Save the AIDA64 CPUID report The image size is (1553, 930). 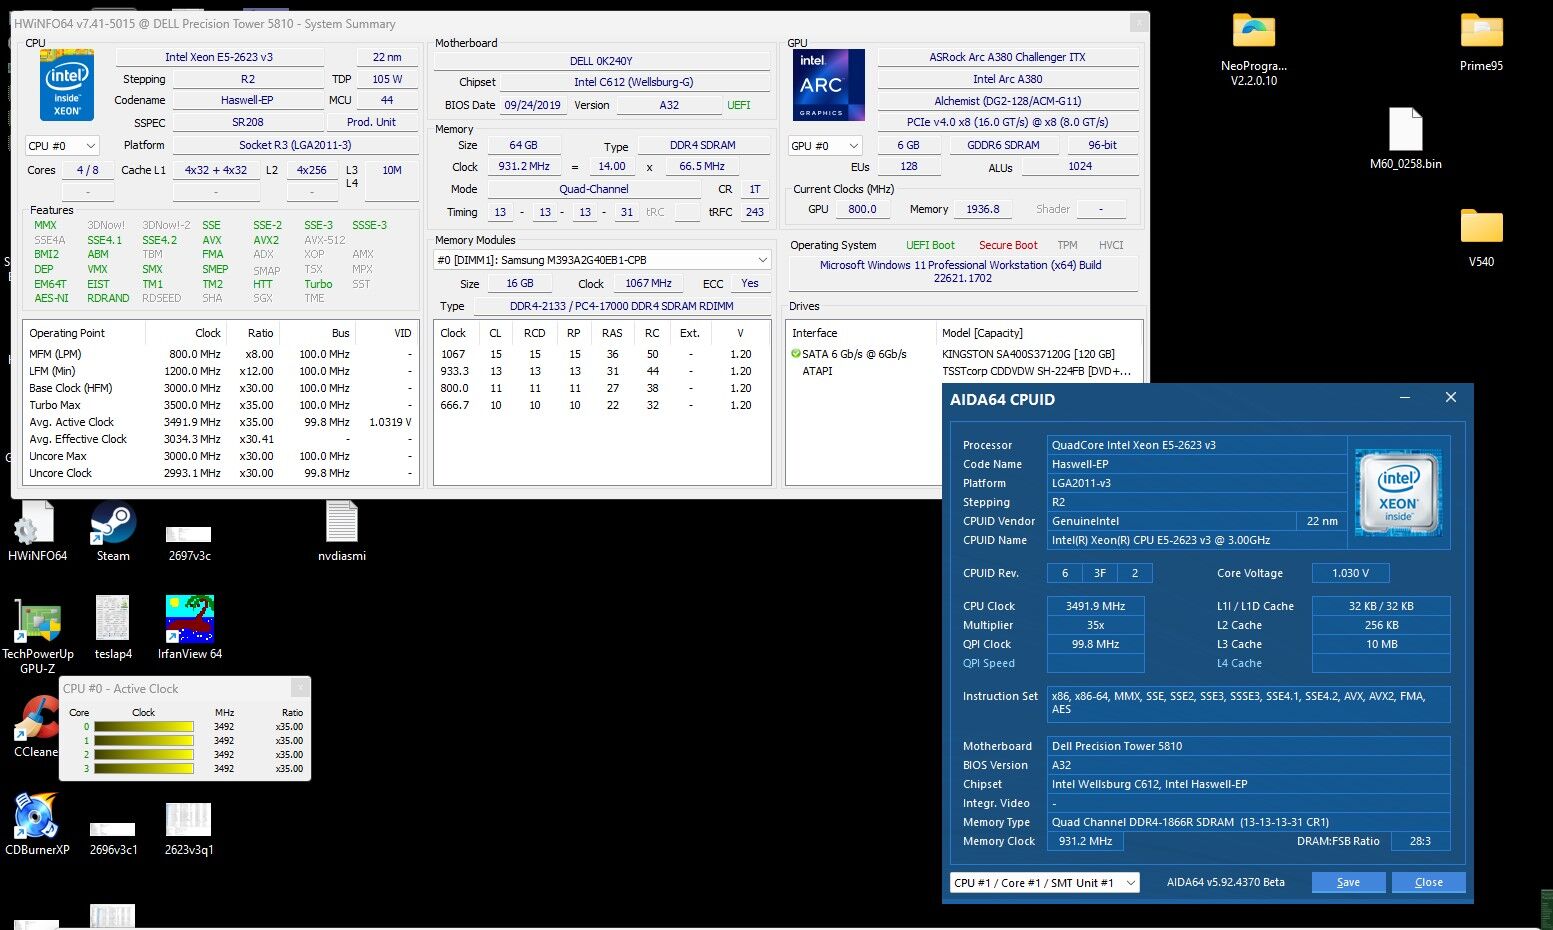(x=1348, y=882)
